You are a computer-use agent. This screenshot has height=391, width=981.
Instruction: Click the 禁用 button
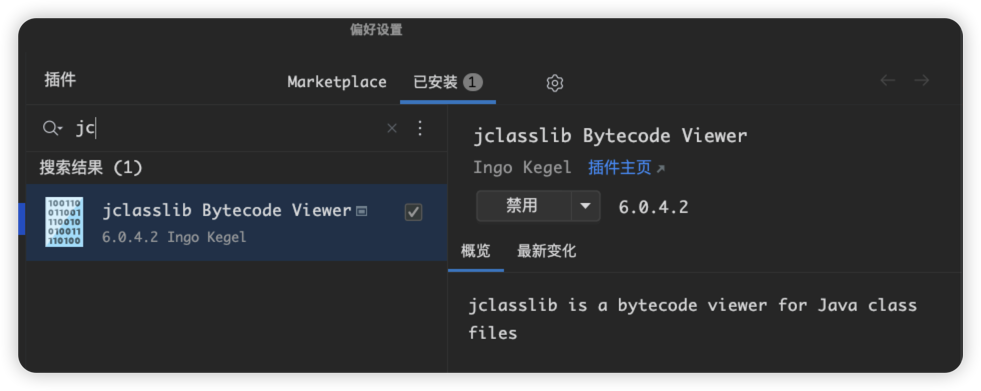[524, 206]
